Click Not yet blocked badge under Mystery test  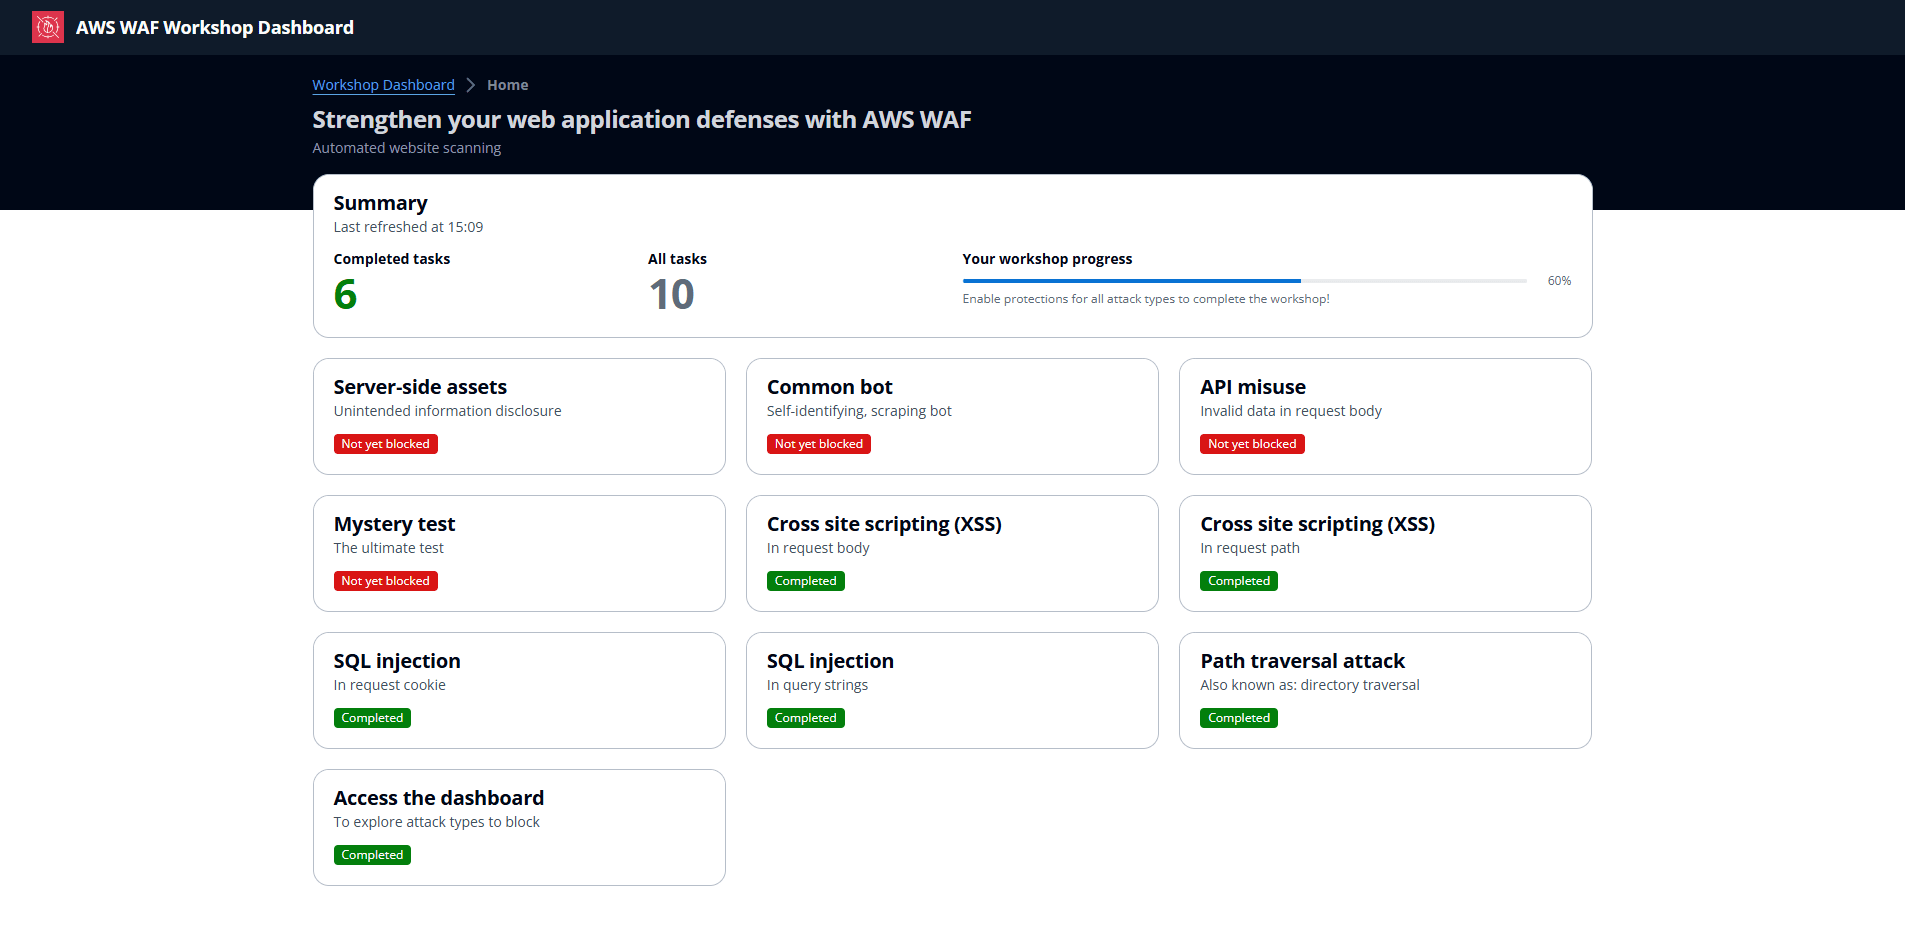click(385, 581)
